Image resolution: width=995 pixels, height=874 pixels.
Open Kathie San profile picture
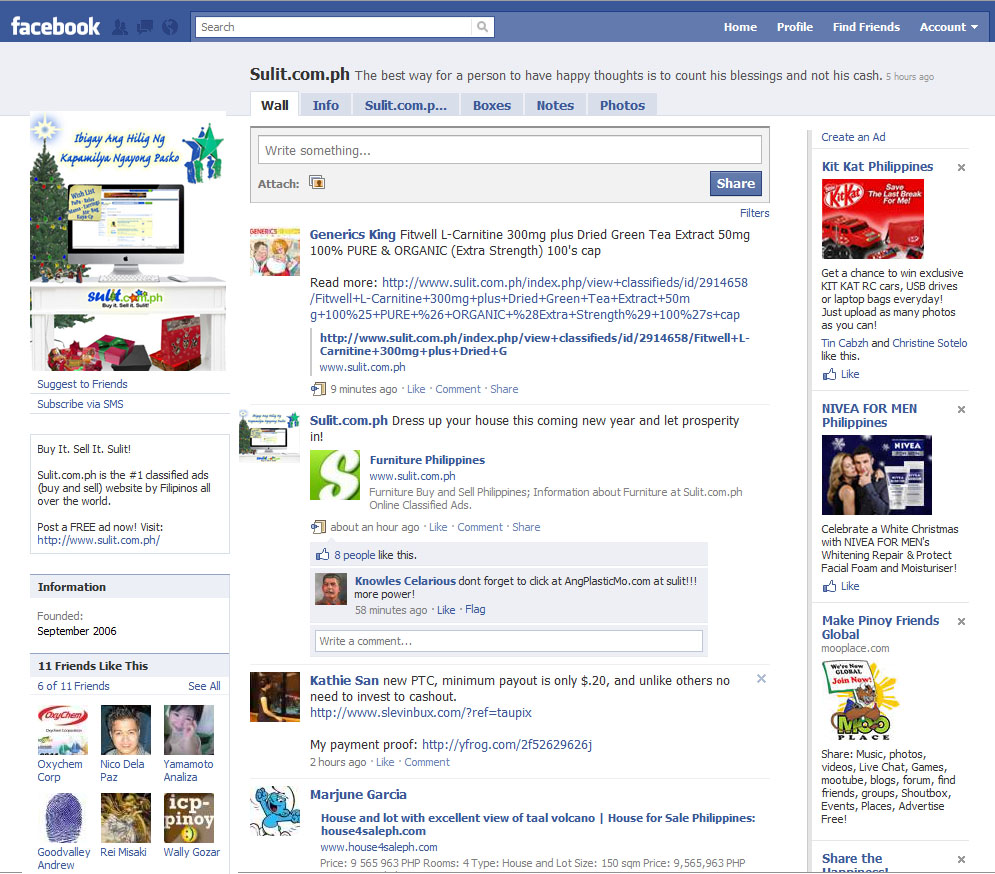point(275,697)
